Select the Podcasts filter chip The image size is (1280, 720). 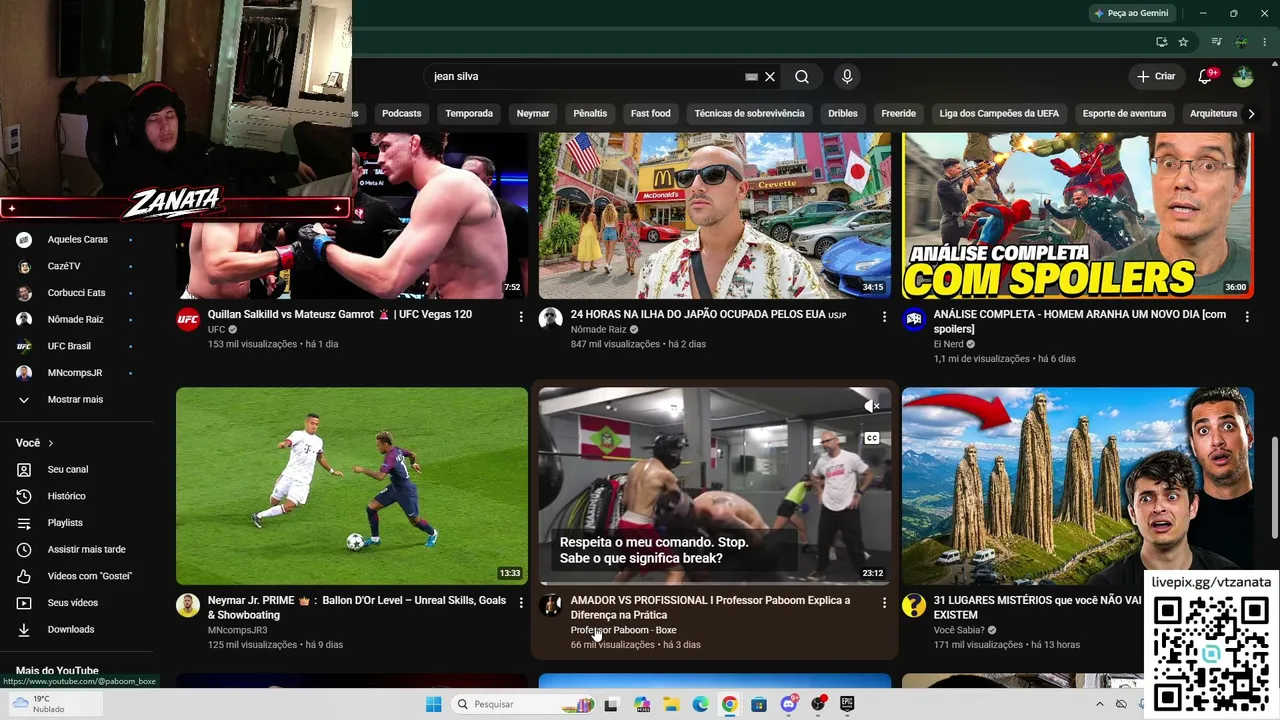402,114
